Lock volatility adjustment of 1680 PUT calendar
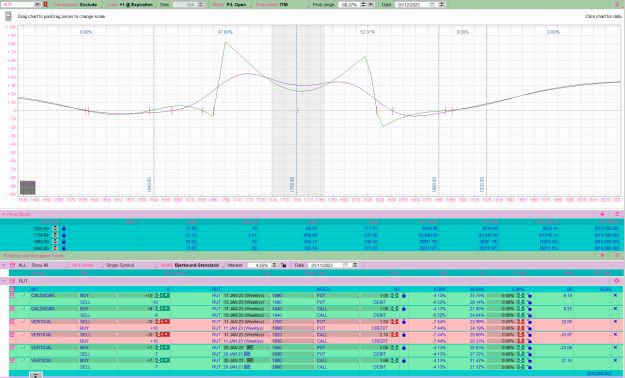 pos(529,296)
